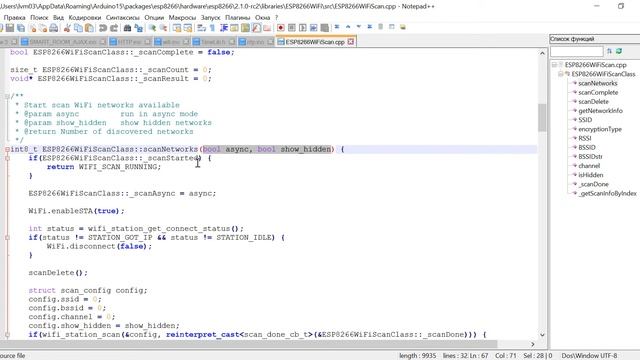Click the function list reload icon
Image resolution: width=640 pixels, height=360 pixels.
[x=619, y=51]
